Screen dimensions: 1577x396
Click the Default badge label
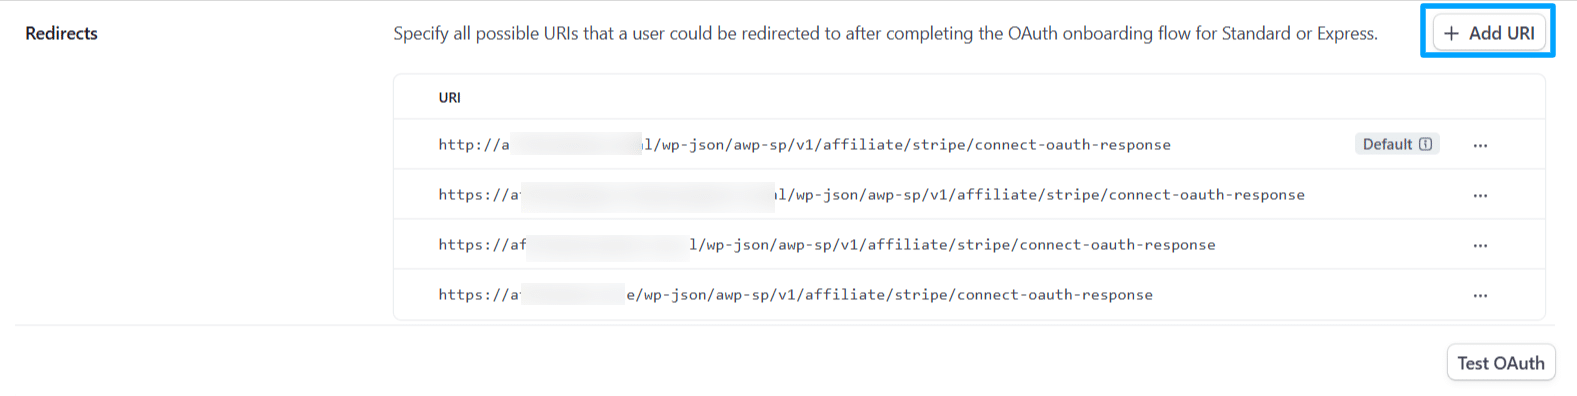(x=1397, y=144)
